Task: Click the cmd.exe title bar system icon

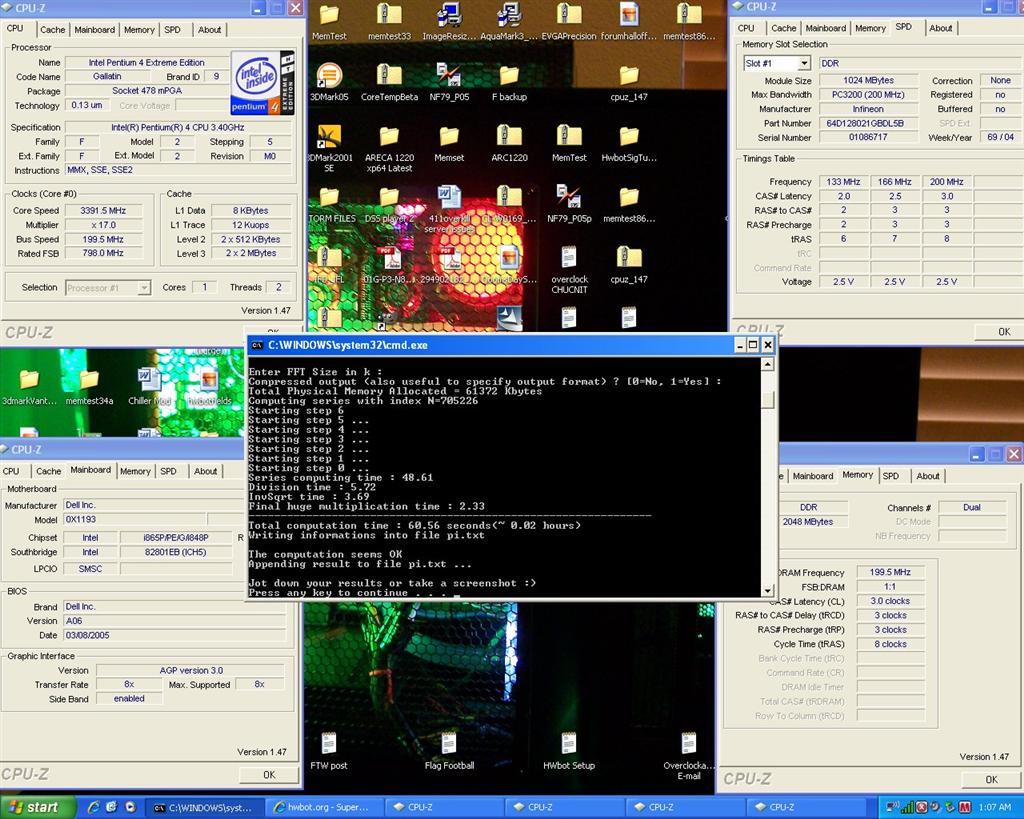Action: (x=257, y=345)
